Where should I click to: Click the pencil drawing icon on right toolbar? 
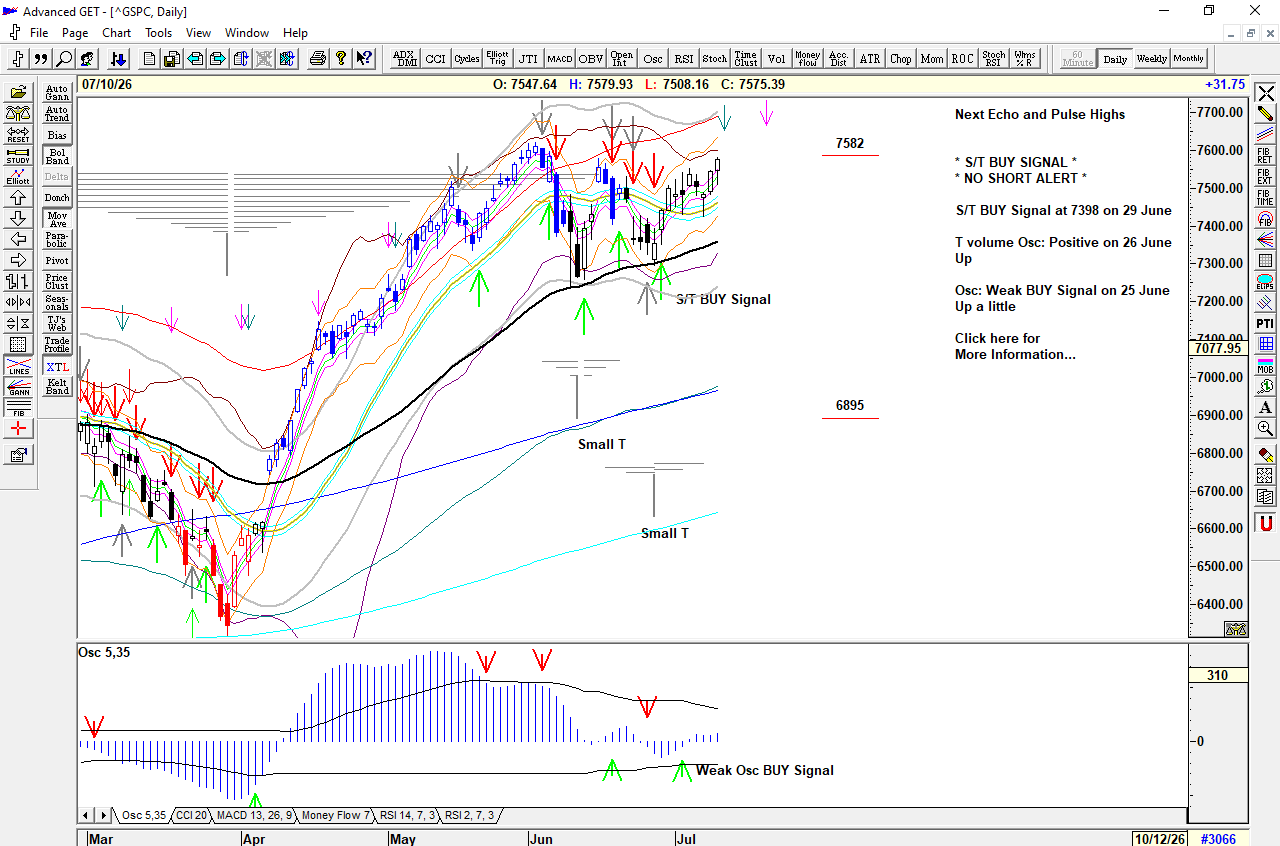pyautogui.click(x=1265, y=114)
